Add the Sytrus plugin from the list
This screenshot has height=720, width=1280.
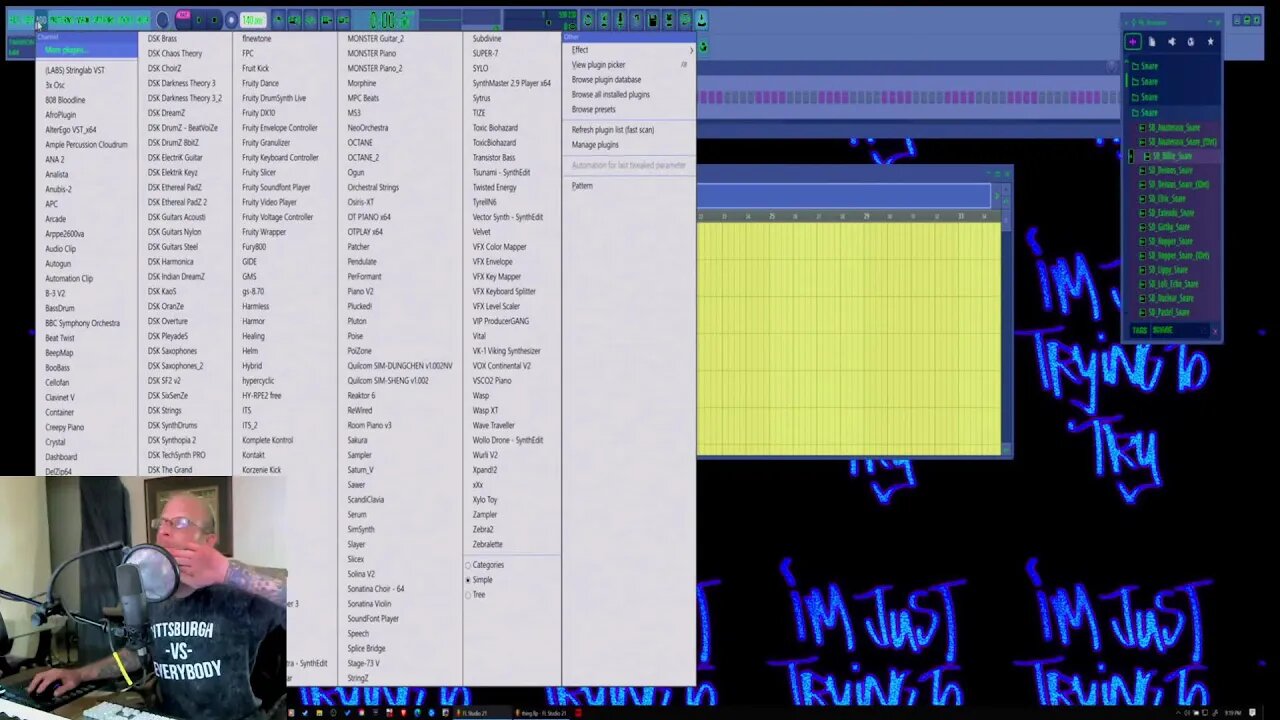(x=482, y=98)
